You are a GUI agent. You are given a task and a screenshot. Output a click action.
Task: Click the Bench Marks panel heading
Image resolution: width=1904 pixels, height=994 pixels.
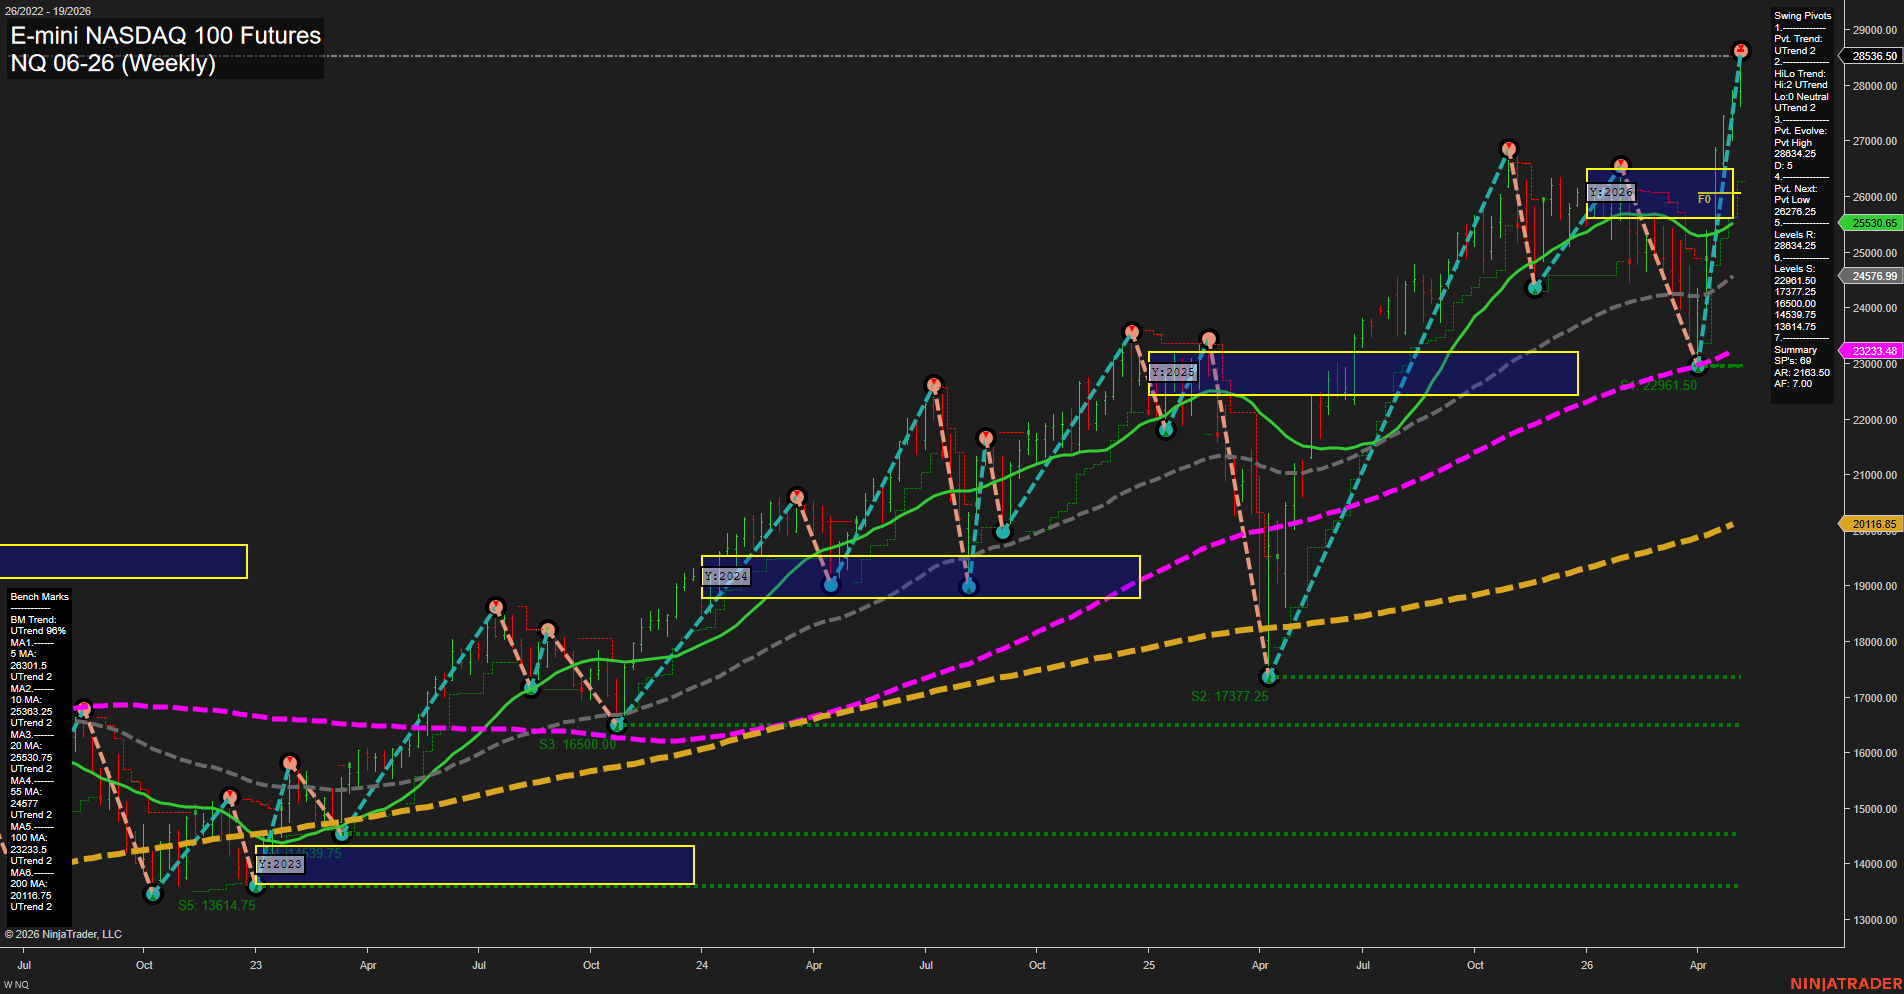click(x=40, y=597)
